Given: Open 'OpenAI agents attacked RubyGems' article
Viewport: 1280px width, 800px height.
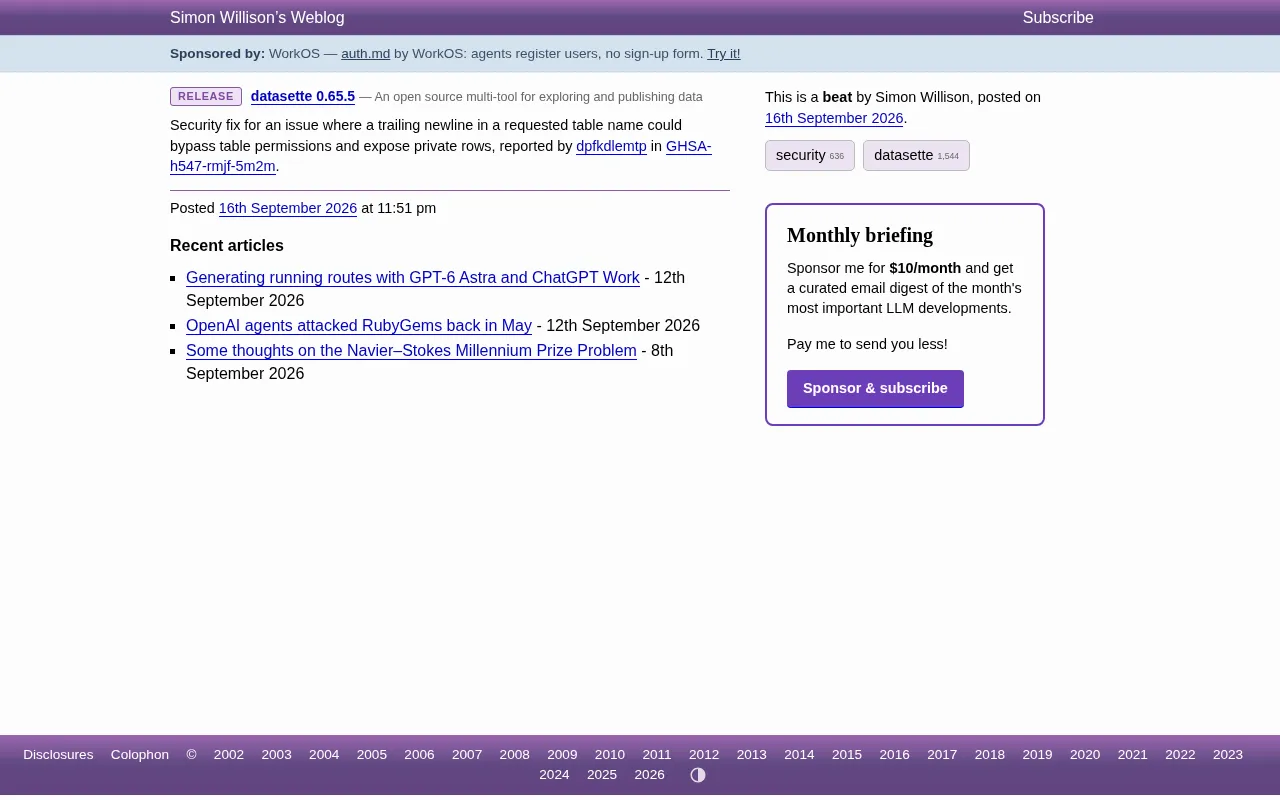Looking at the screenshot, I should pyautogui.click(x=359, y=325).
